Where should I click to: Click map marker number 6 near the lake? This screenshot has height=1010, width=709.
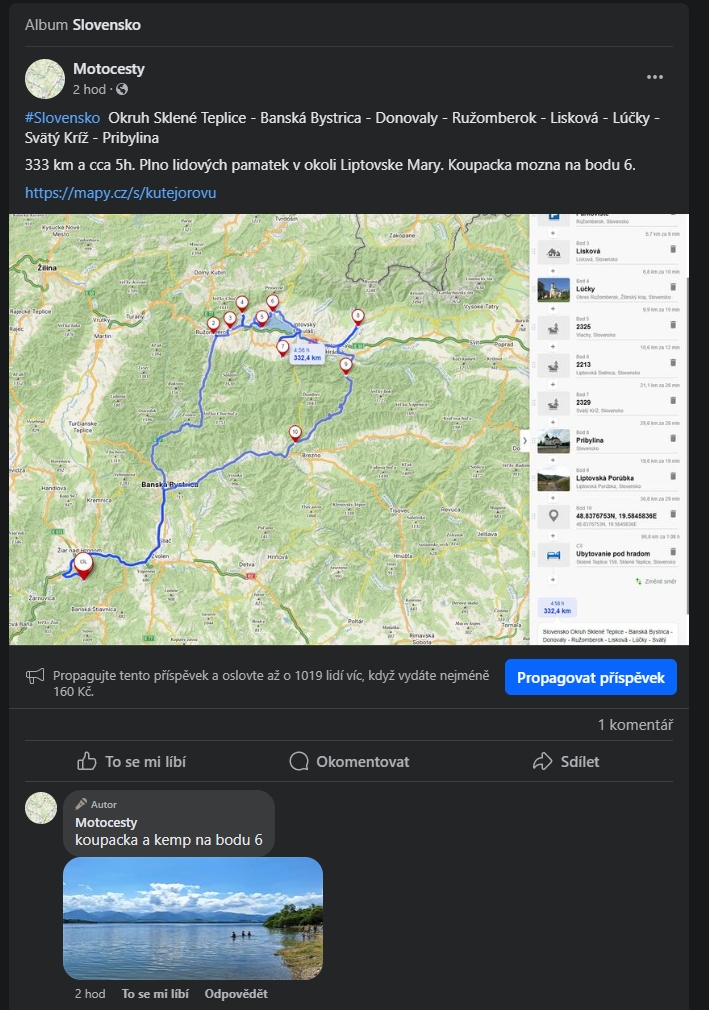(x=272, y=302)
